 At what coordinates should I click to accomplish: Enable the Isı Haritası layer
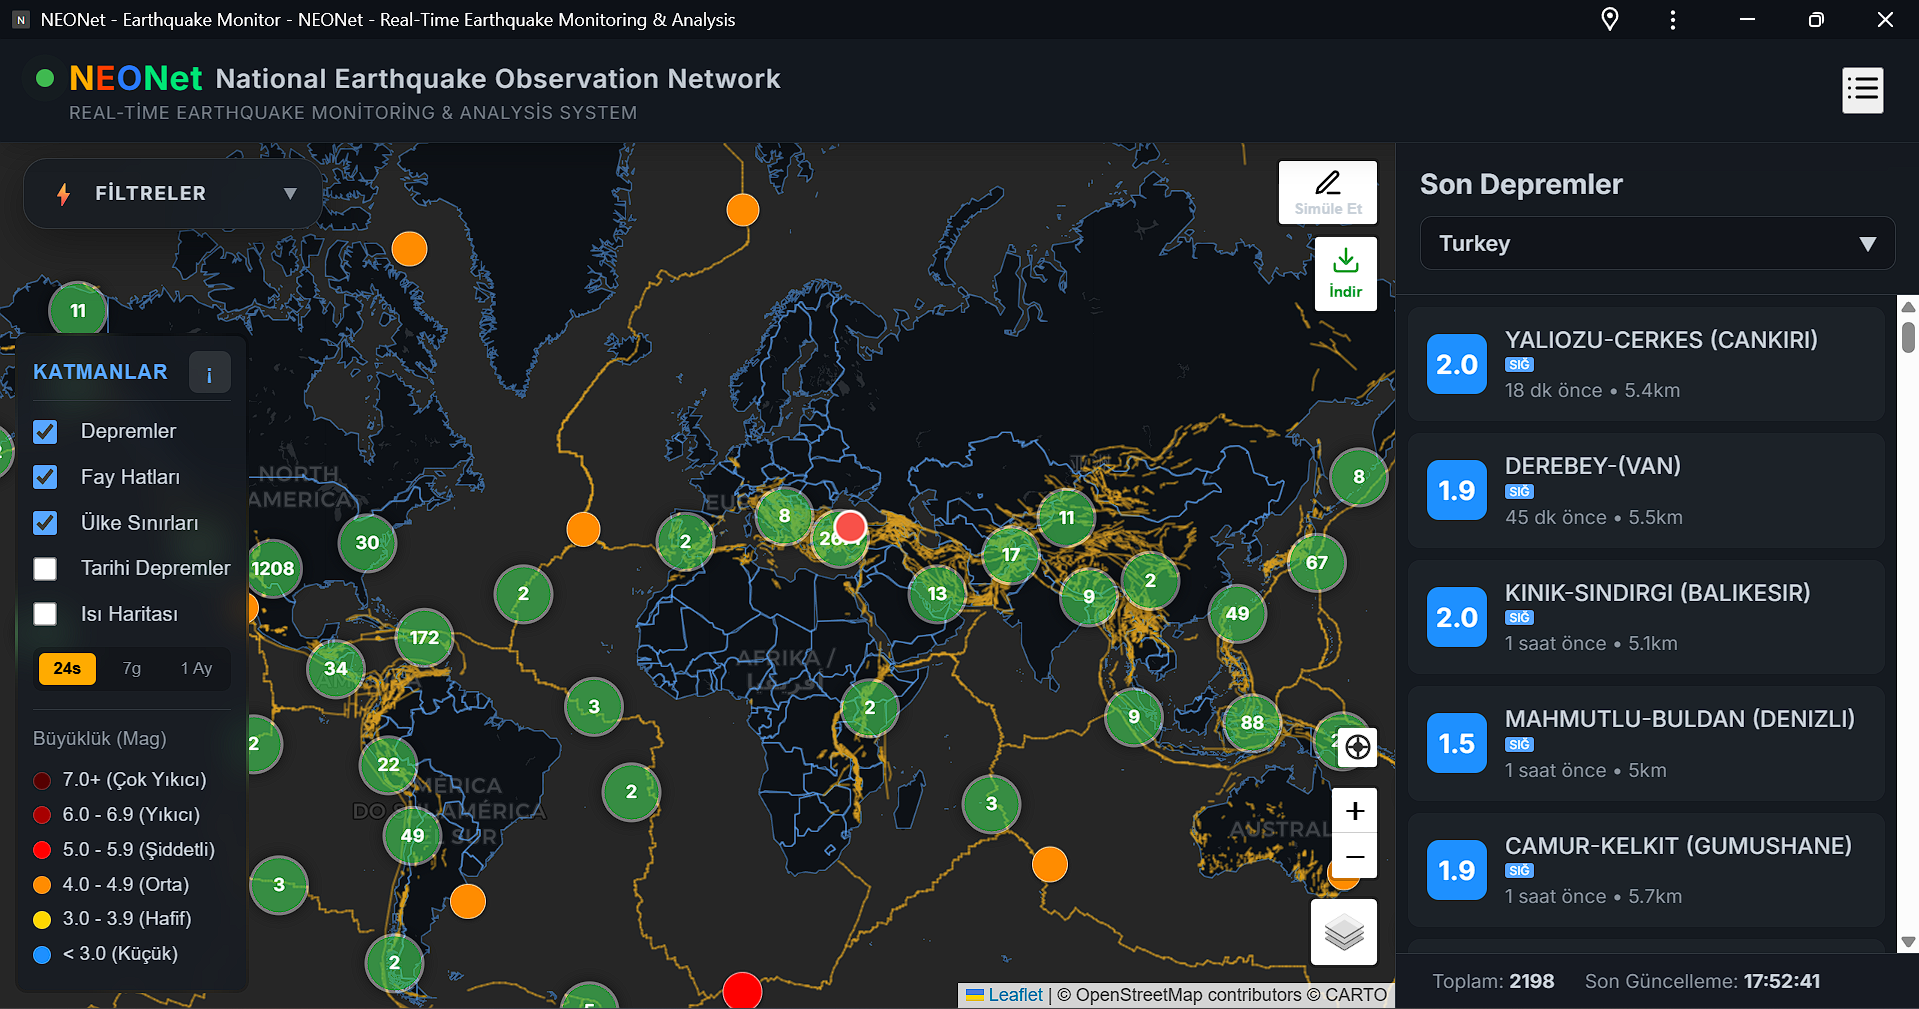point(45,614)
